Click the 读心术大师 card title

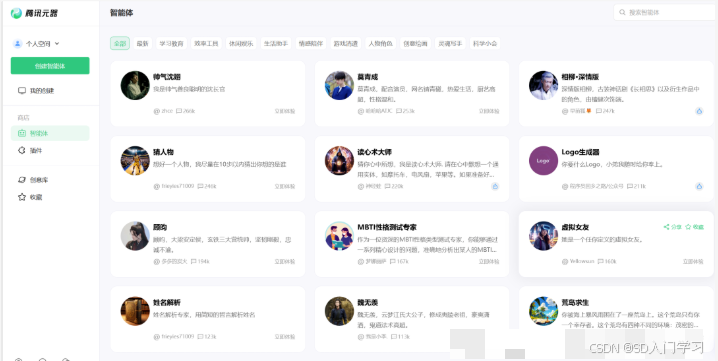tap(375, 152)
